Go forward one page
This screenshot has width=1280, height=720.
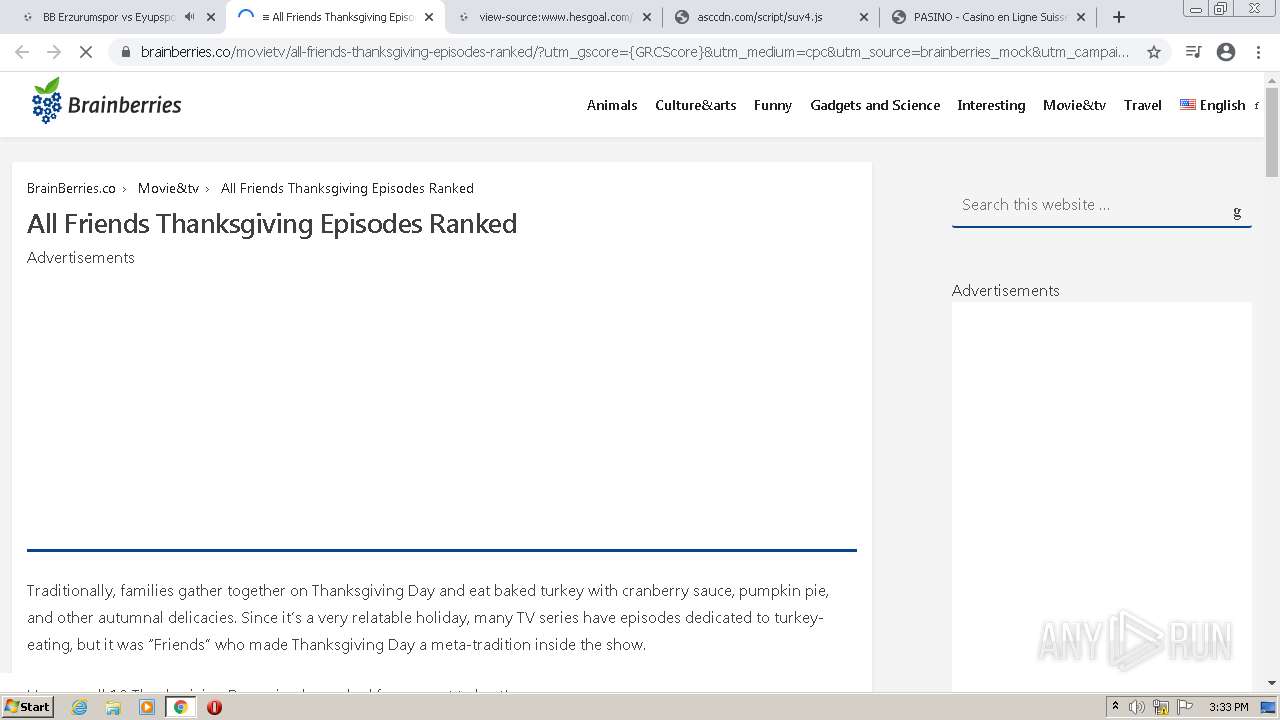click(54, 52)
